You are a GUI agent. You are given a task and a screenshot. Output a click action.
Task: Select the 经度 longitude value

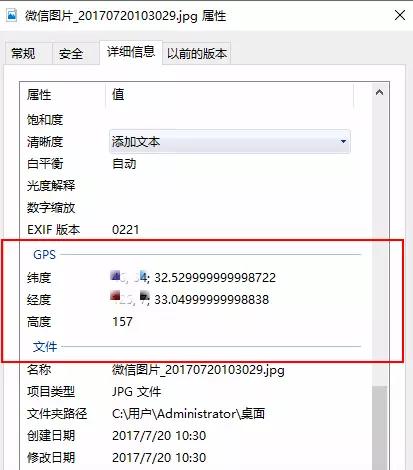(189, 299)
